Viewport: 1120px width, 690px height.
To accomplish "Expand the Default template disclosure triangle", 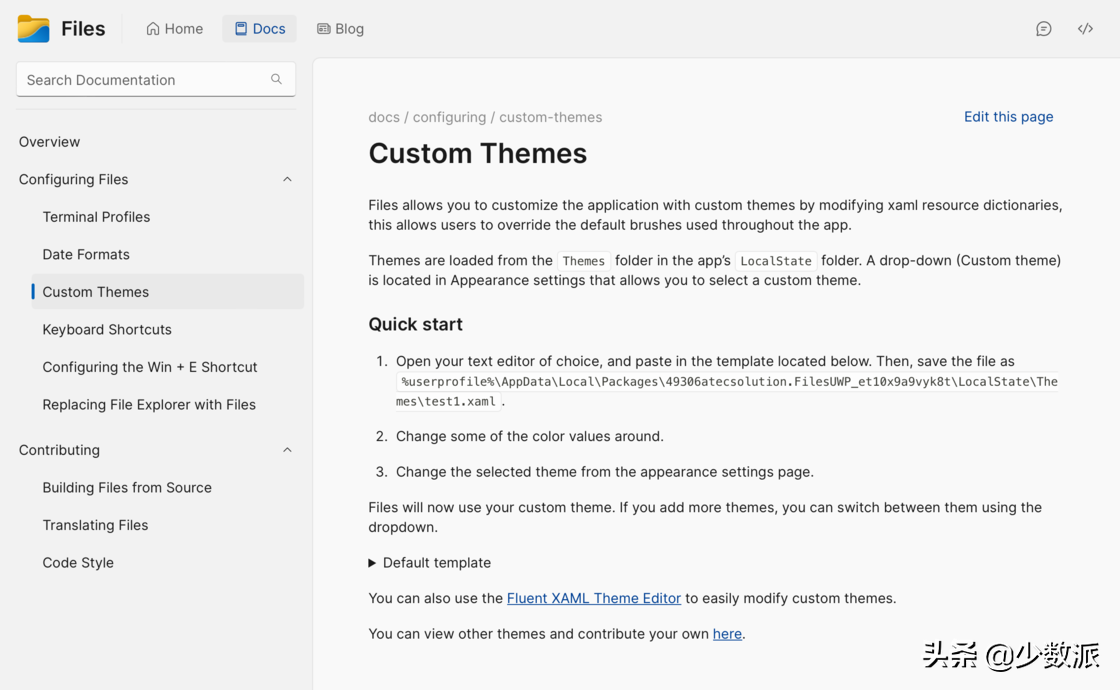I will 372,563.
